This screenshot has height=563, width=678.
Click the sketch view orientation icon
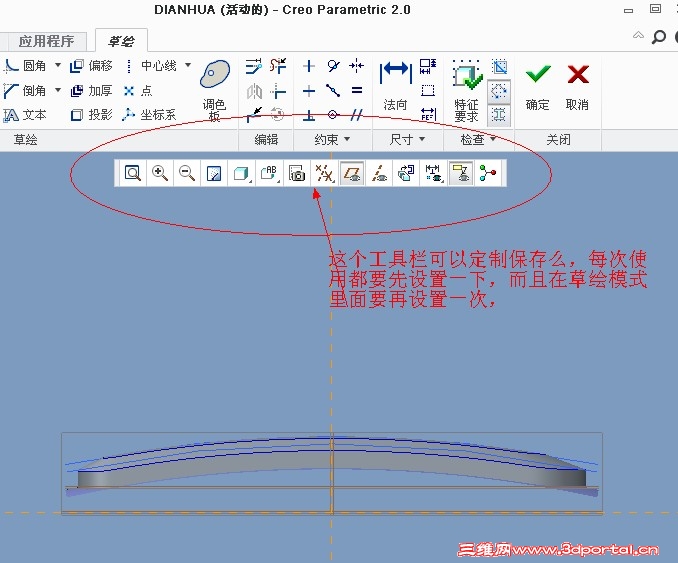[x=406, y=173]
